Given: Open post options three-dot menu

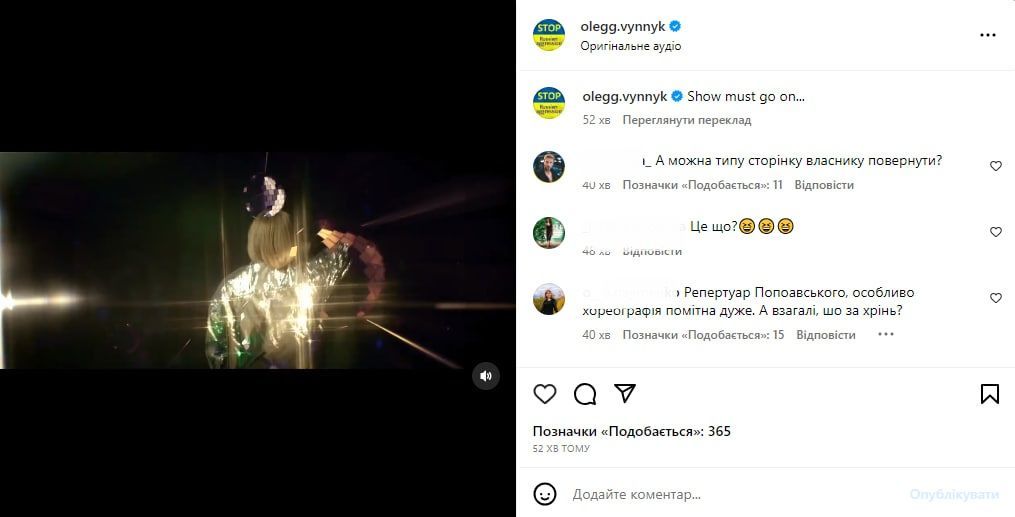Looking at the screenshot, I should click(988, 35).
